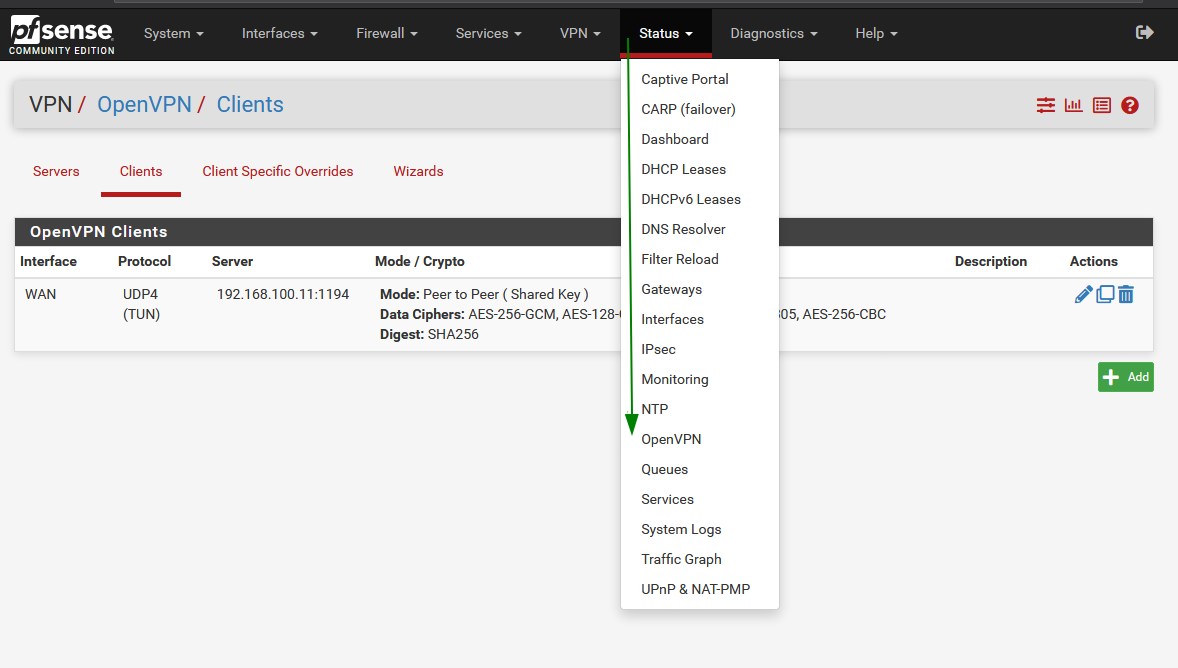Click the pfSense Community Edition logo
Image resolution: width=1178 pixels, height=668 pixels.
coord(62,35)
